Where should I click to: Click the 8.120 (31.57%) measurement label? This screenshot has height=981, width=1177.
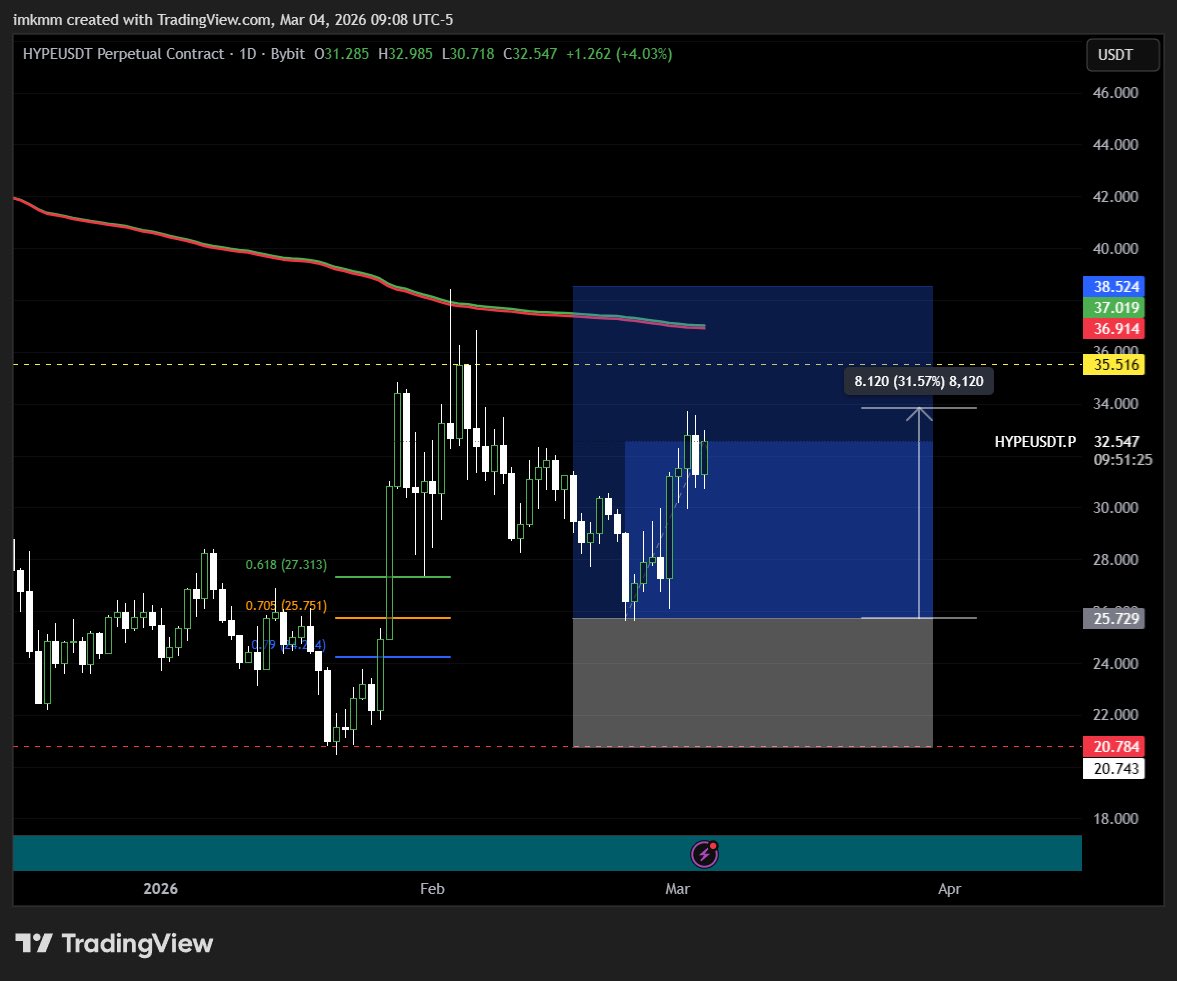point(919,381)
